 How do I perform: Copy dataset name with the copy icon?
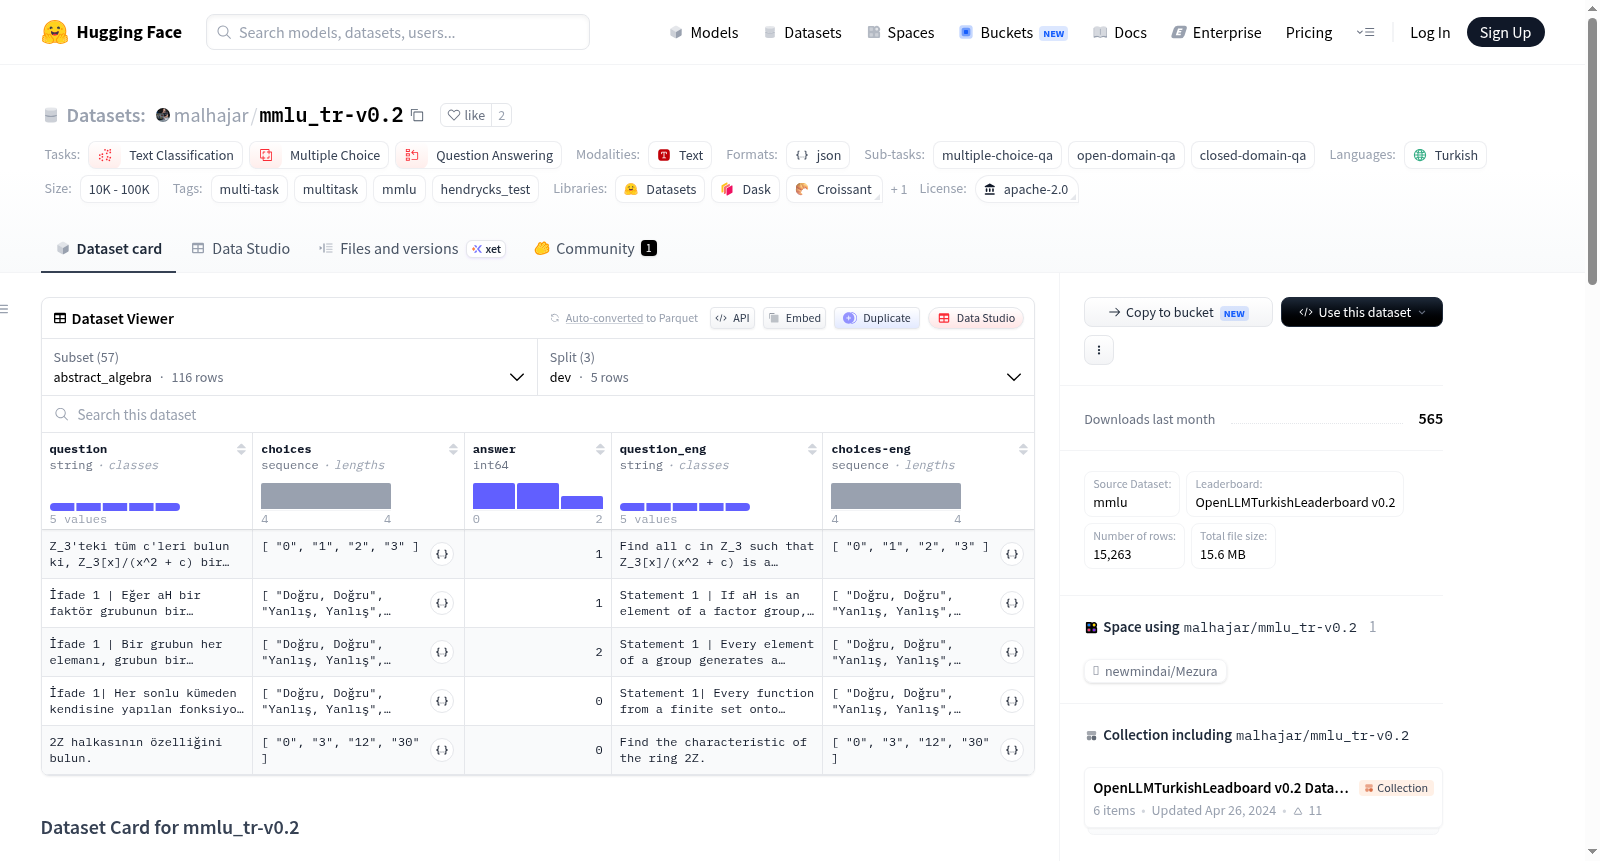click(x=418, y=115)
